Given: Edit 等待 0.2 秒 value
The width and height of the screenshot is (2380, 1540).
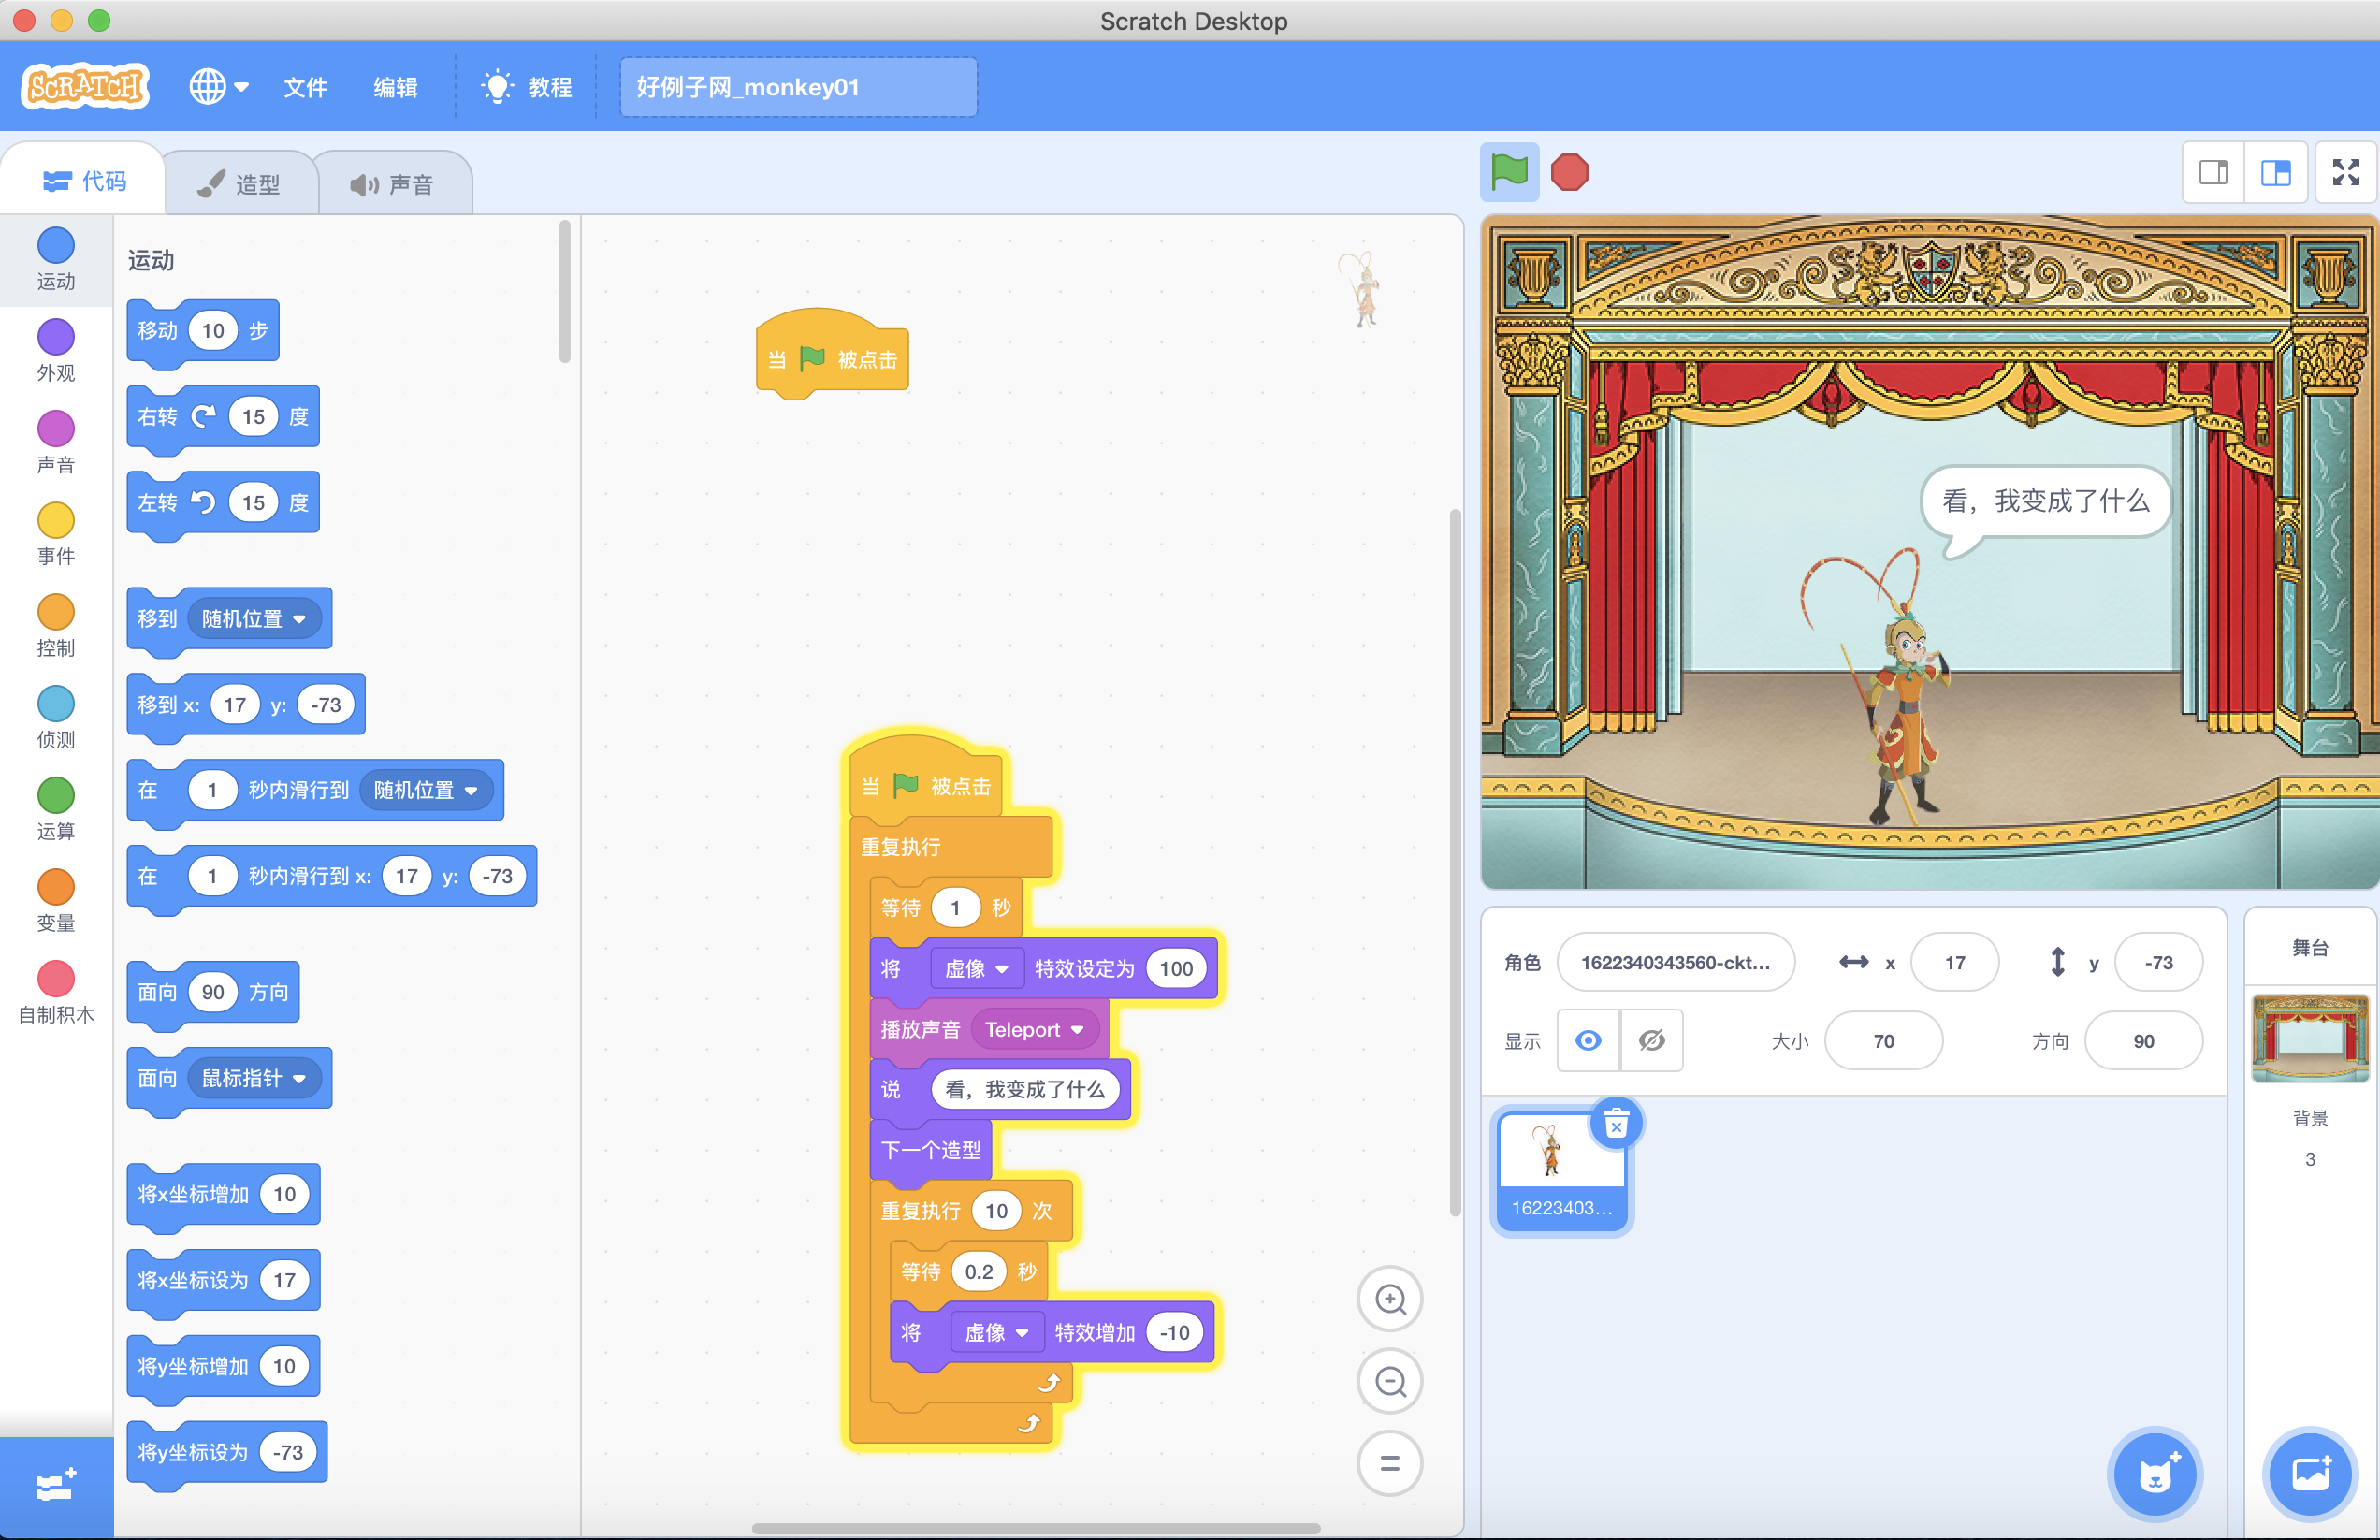Looking at the screenshot, I should [x=979, y=1271].
